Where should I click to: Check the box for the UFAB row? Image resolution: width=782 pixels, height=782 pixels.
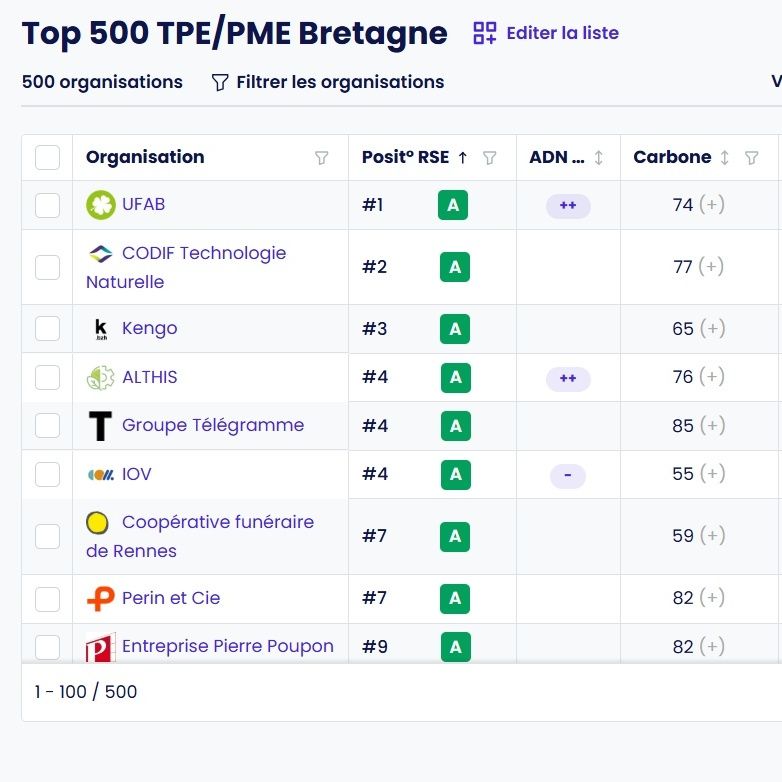tap(47, 205)
